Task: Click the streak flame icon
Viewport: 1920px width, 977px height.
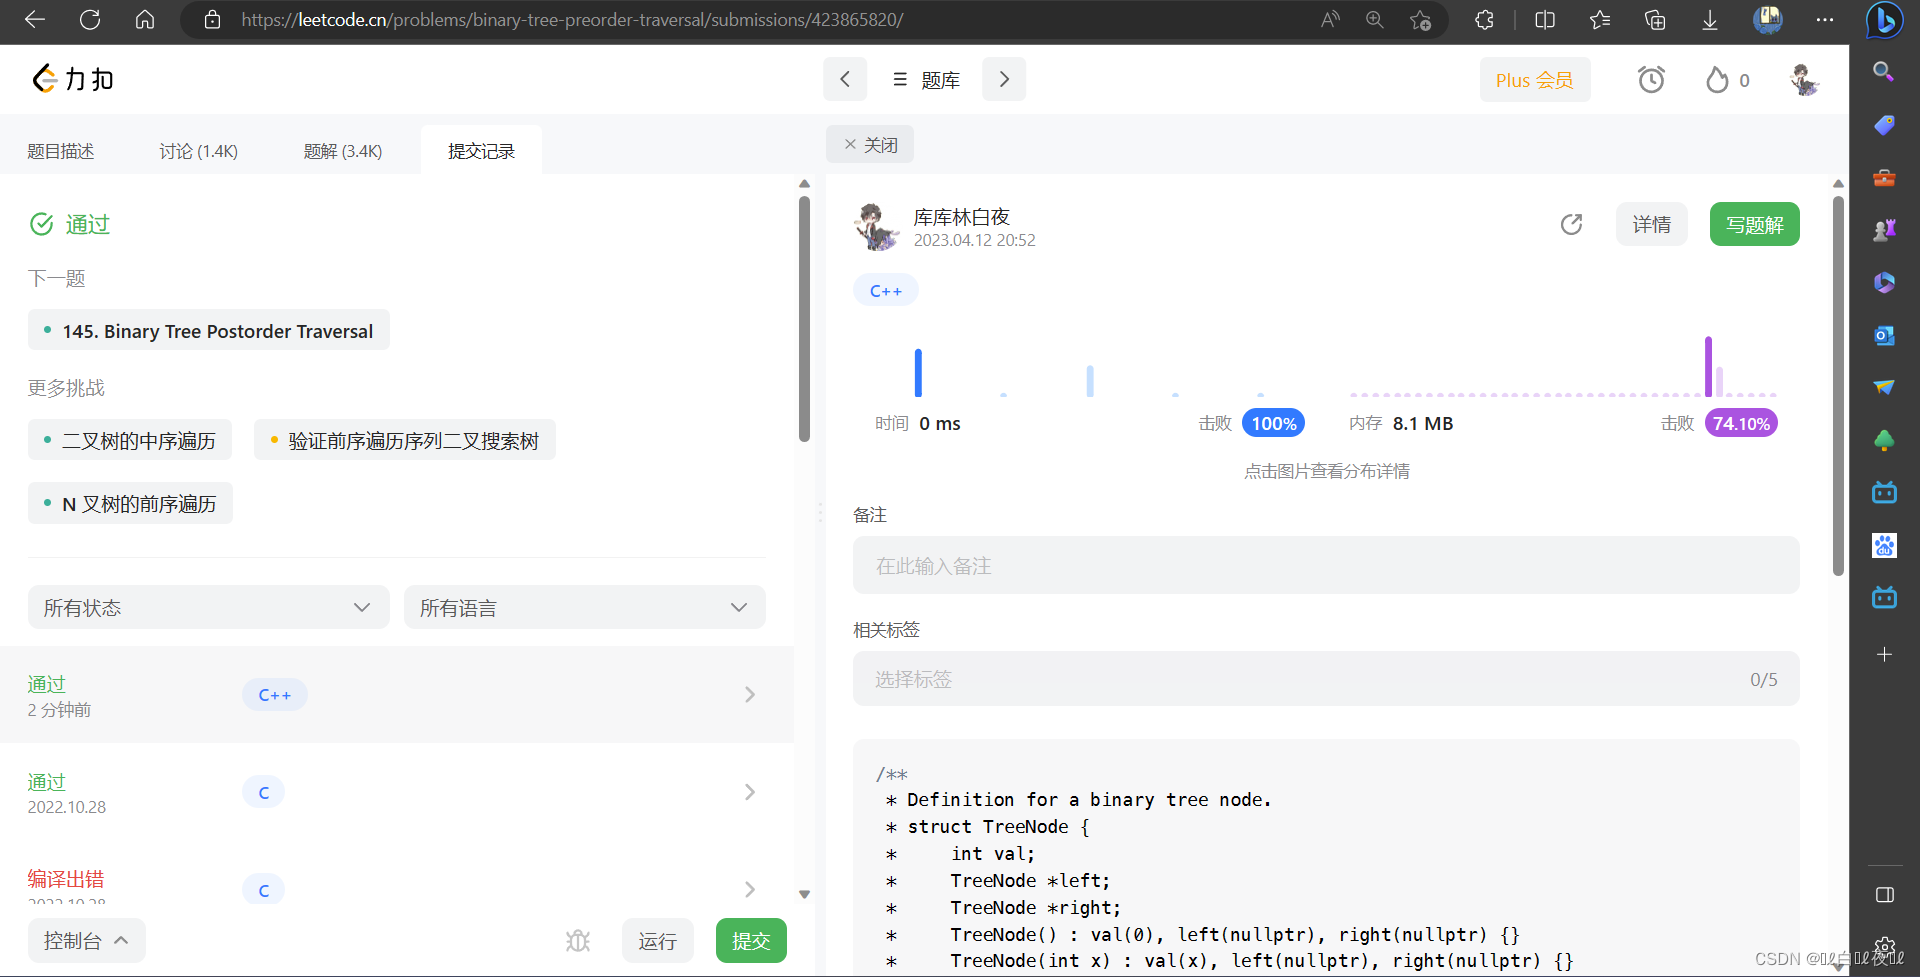Action: click(1717, 80)
